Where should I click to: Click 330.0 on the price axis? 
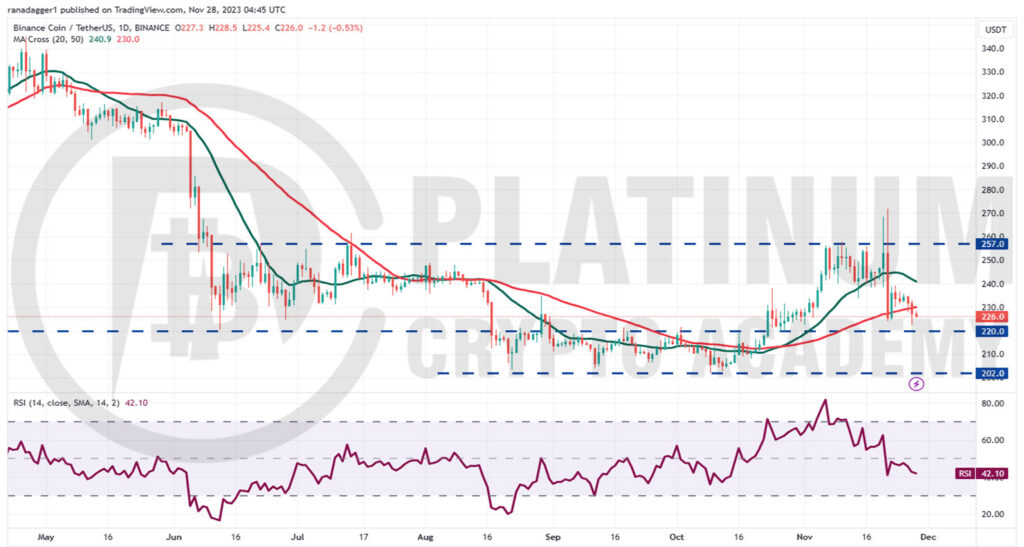pyautogui.click(x=993, y=72)
